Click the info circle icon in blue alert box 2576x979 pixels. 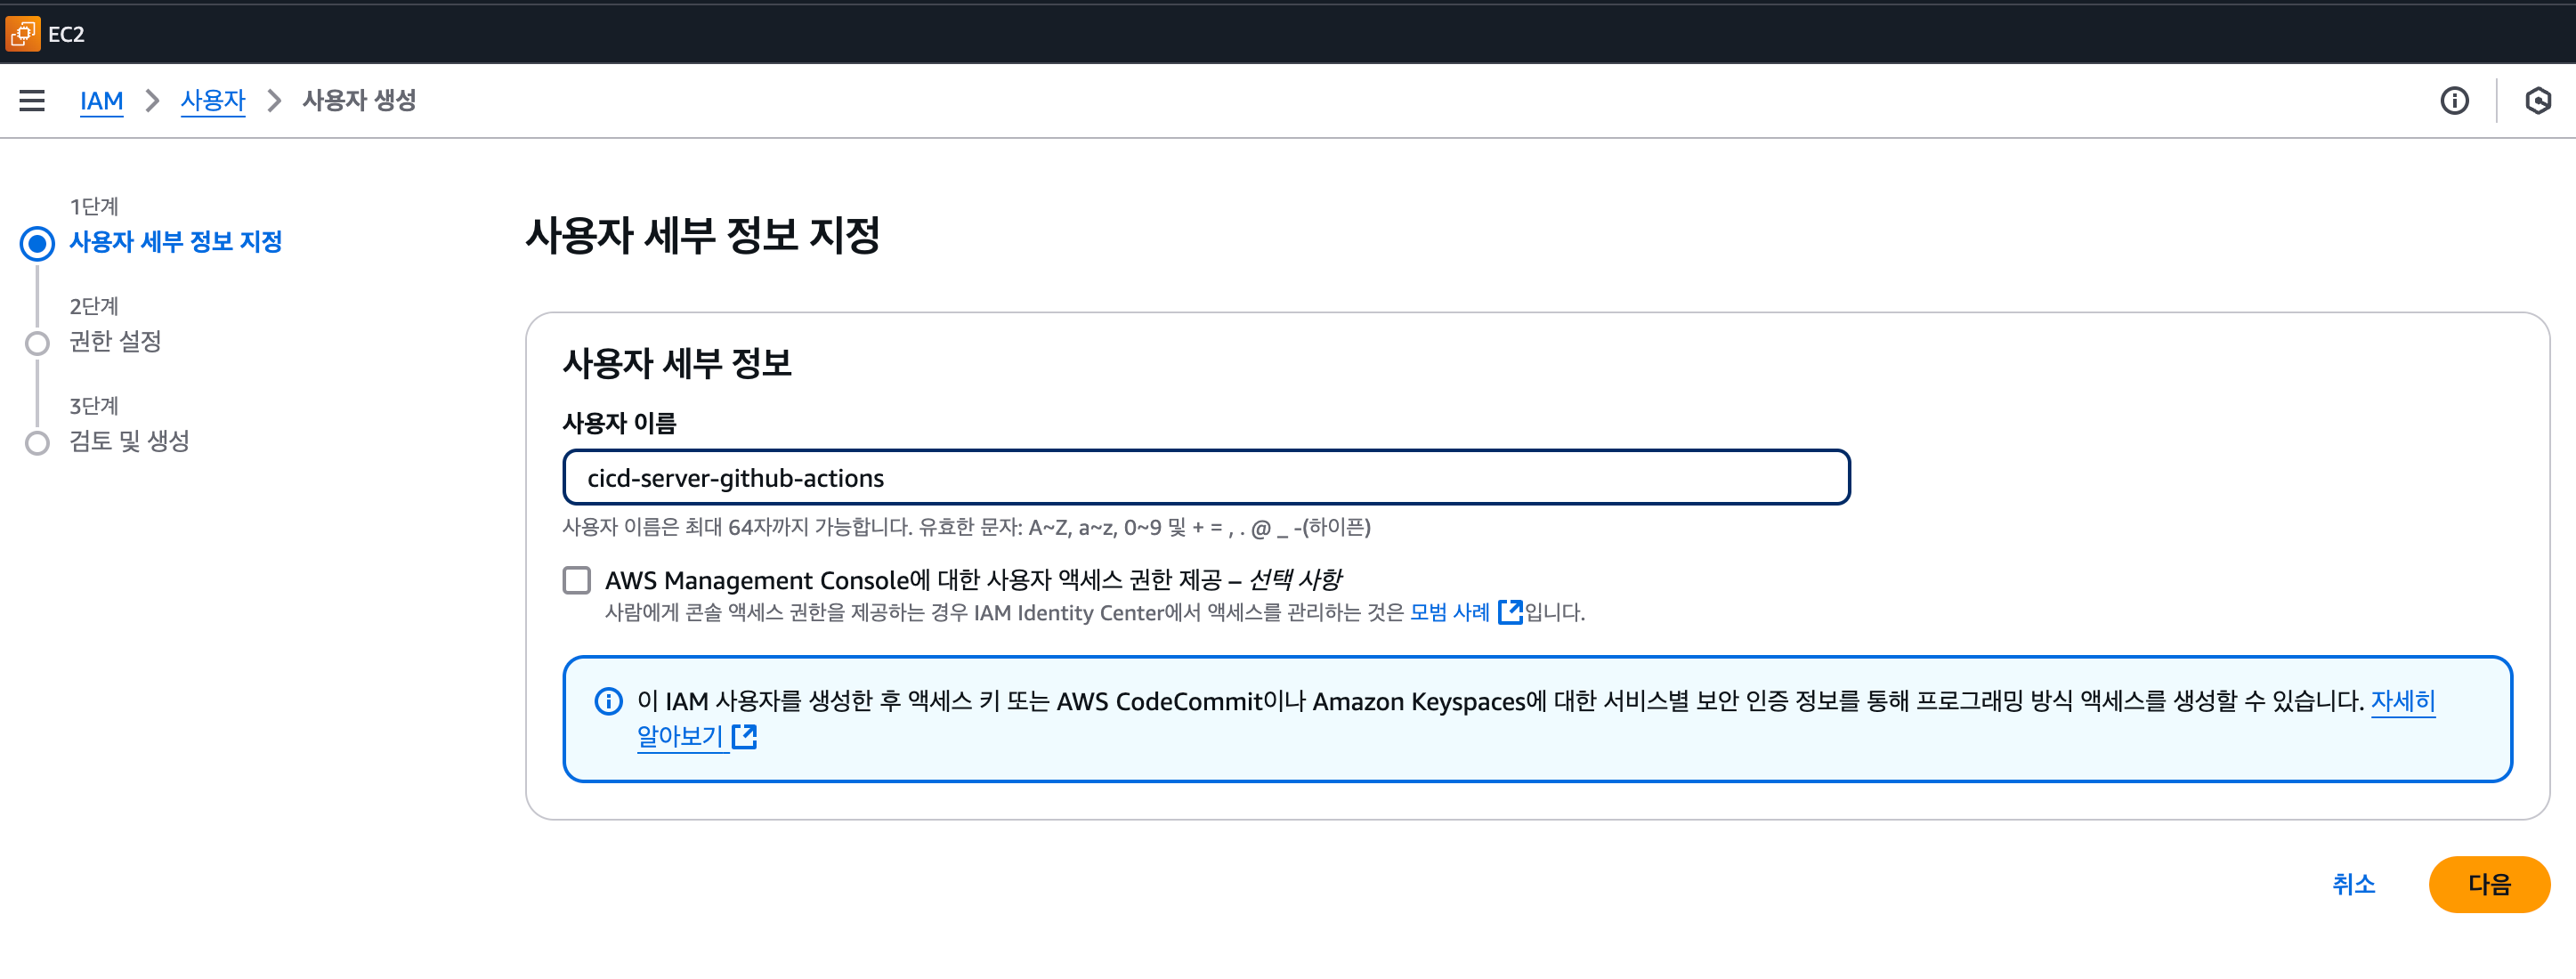(608, 701)
